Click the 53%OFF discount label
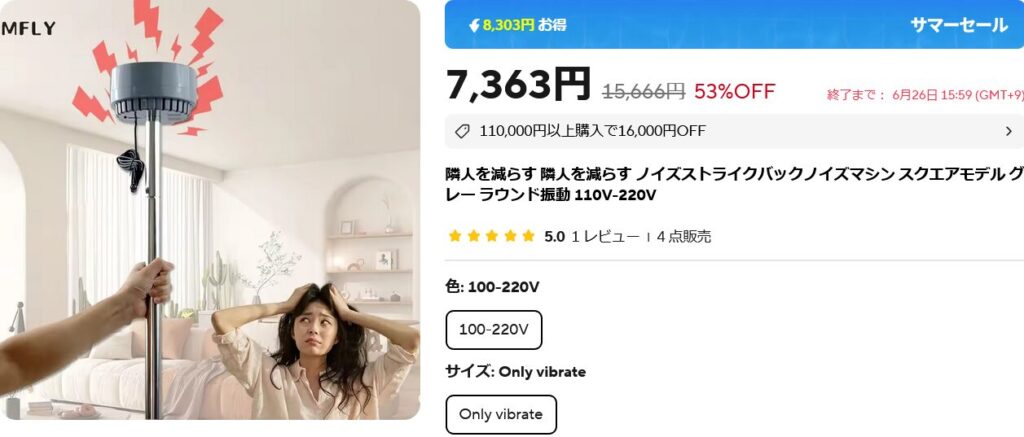Viewport: 1024px width, 437px height. point(735,91)
